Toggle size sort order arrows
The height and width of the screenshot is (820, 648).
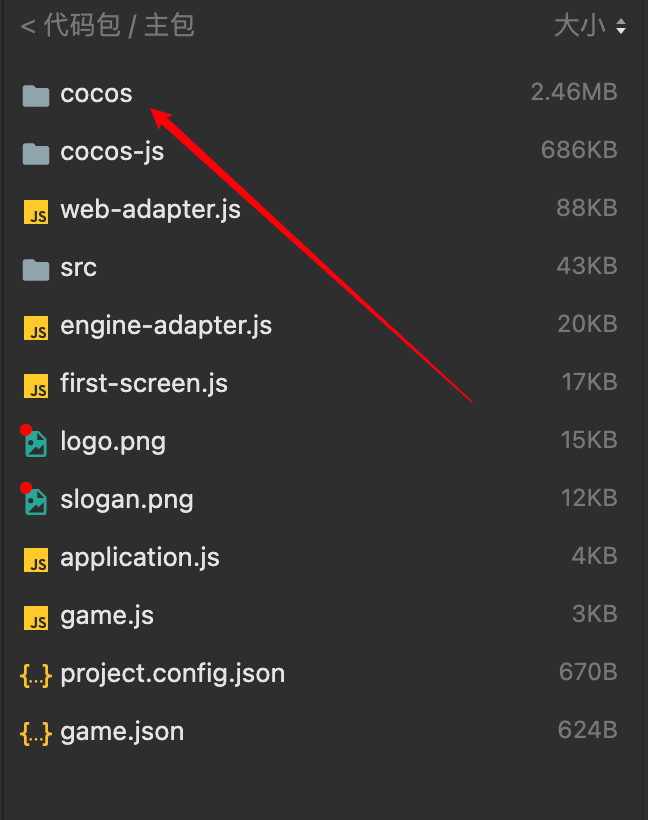(x=621, y=27)
